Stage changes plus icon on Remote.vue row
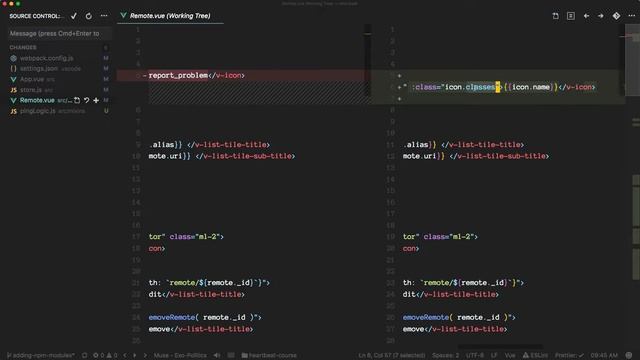This screenshot has height=360, width=640. (96, 100)
